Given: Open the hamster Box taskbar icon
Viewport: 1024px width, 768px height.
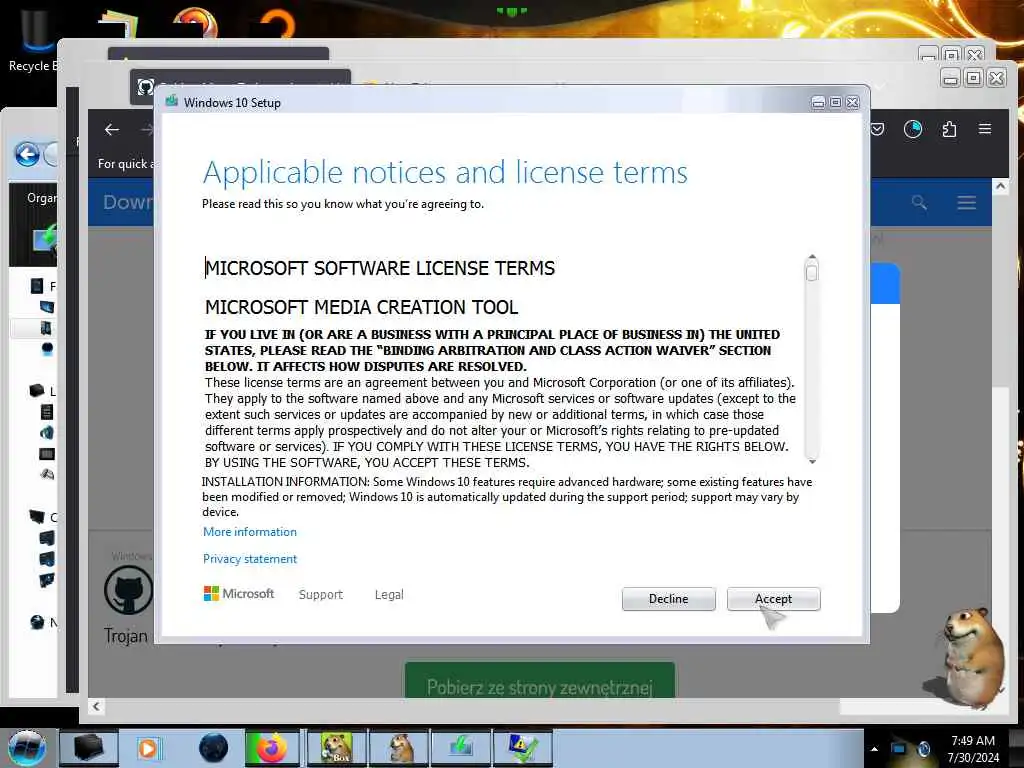Looking at the screenshot, I should (336, 748).
